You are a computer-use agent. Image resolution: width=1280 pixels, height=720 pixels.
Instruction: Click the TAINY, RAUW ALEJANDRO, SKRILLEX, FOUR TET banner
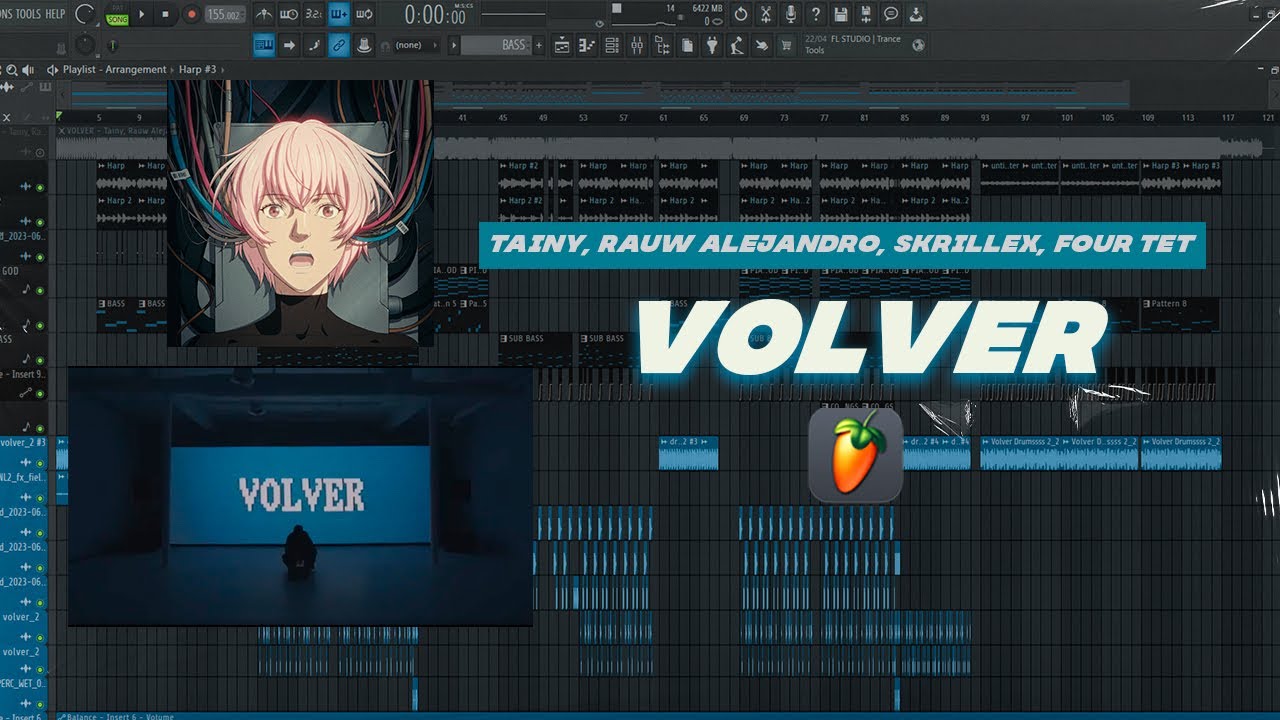coord(842,245)
